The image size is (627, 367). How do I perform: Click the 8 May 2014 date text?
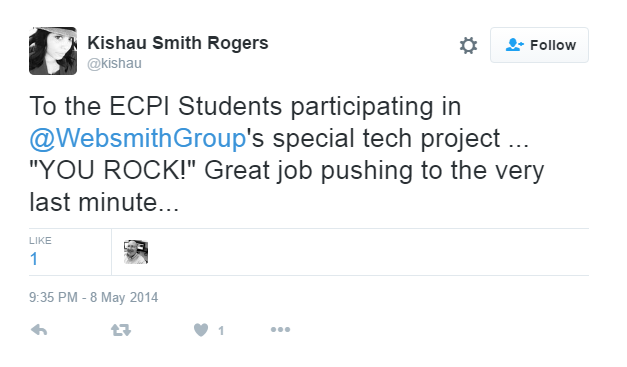tap(124, 297)
